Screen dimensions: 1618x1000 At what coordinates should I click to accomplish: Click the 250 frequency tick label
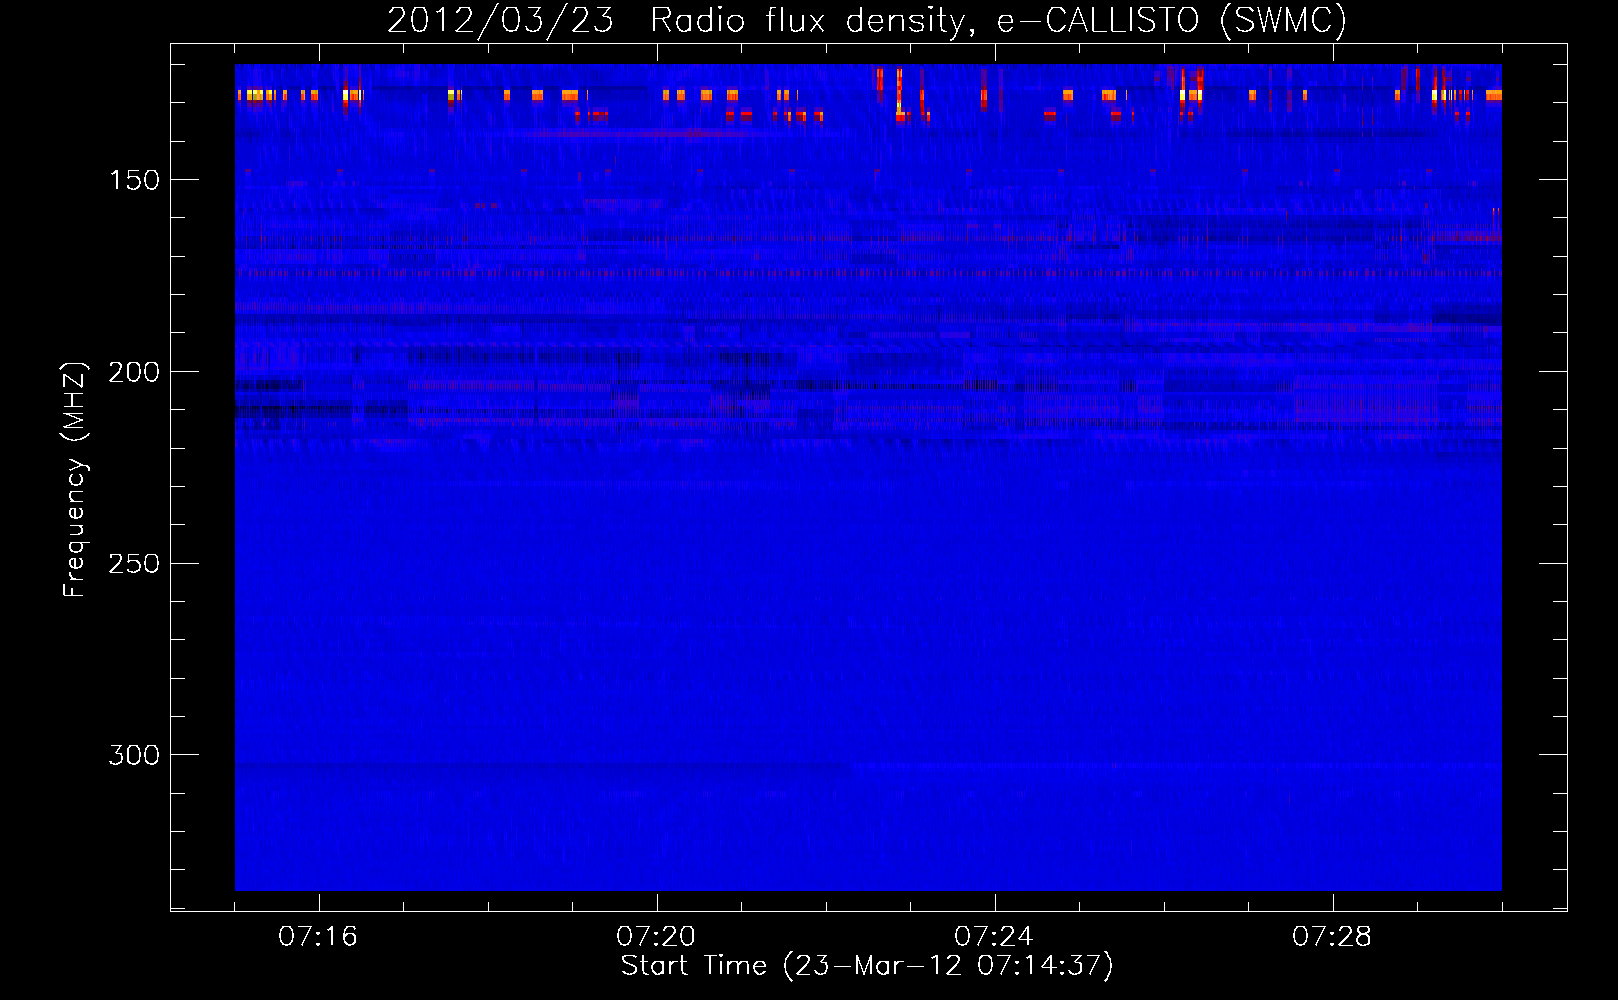pyautogui.click(x=134, y=564)
